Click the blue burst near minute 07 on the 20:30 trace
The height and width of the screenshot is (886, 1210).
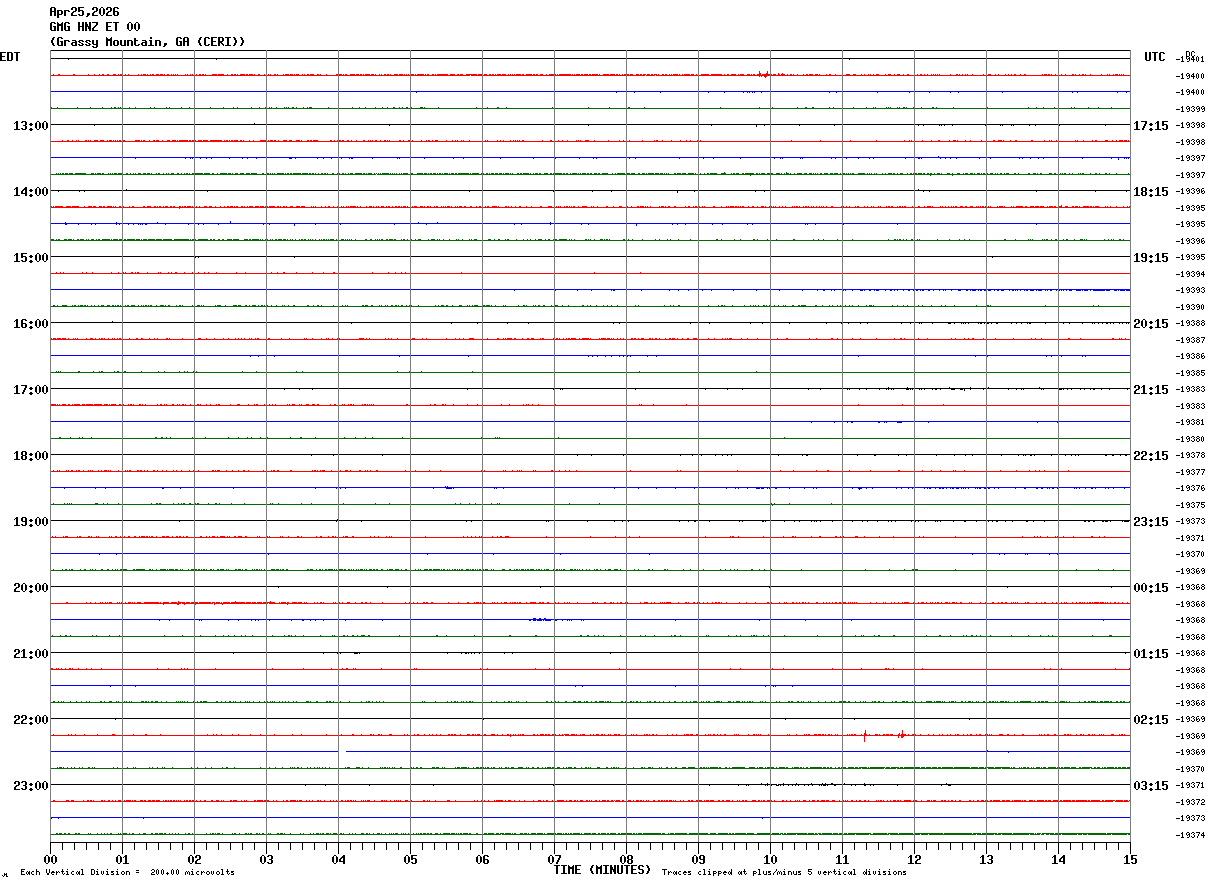tap(541, 620)
